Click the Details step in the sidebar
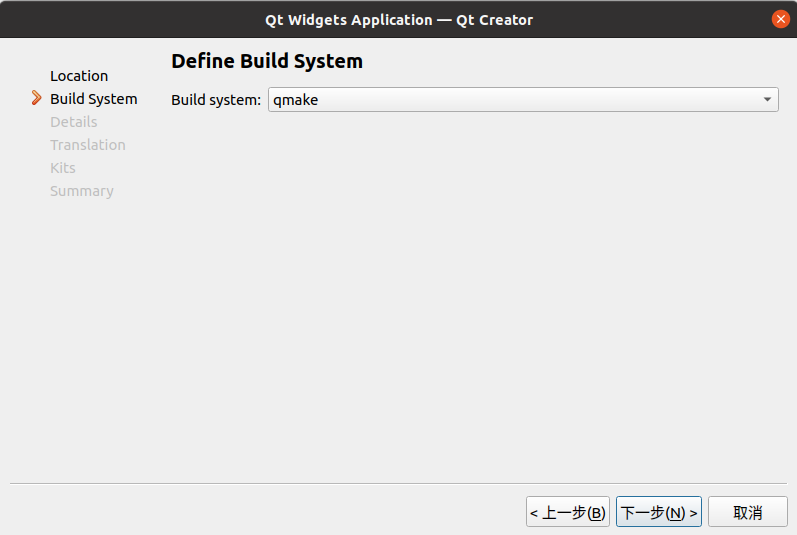 click(74, 122)
